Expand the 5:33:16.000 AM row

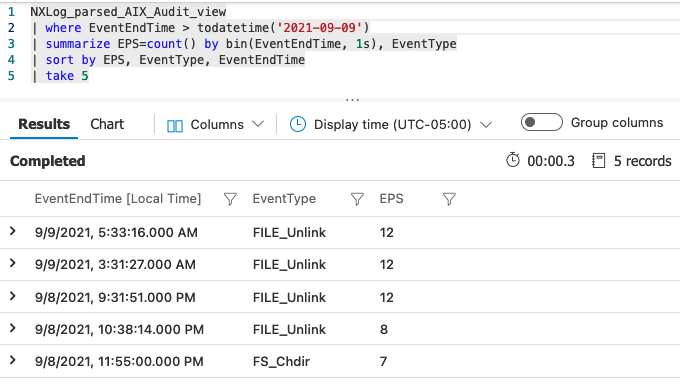[13, 232]
